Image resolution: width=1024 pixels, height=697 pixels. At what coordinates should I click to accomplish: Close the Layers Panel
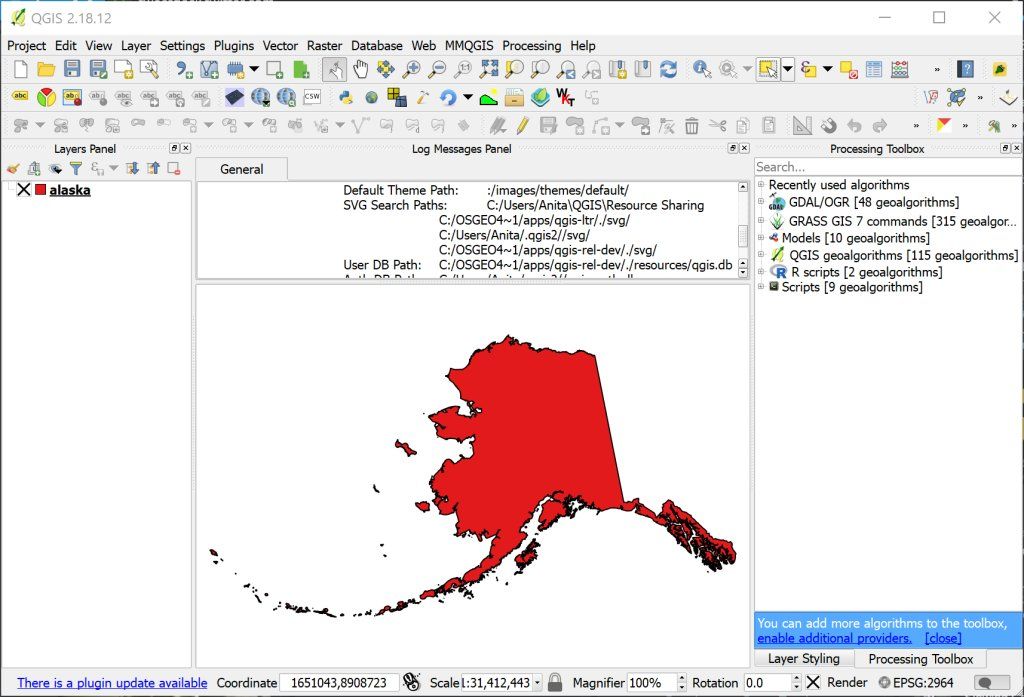point(185,148)
